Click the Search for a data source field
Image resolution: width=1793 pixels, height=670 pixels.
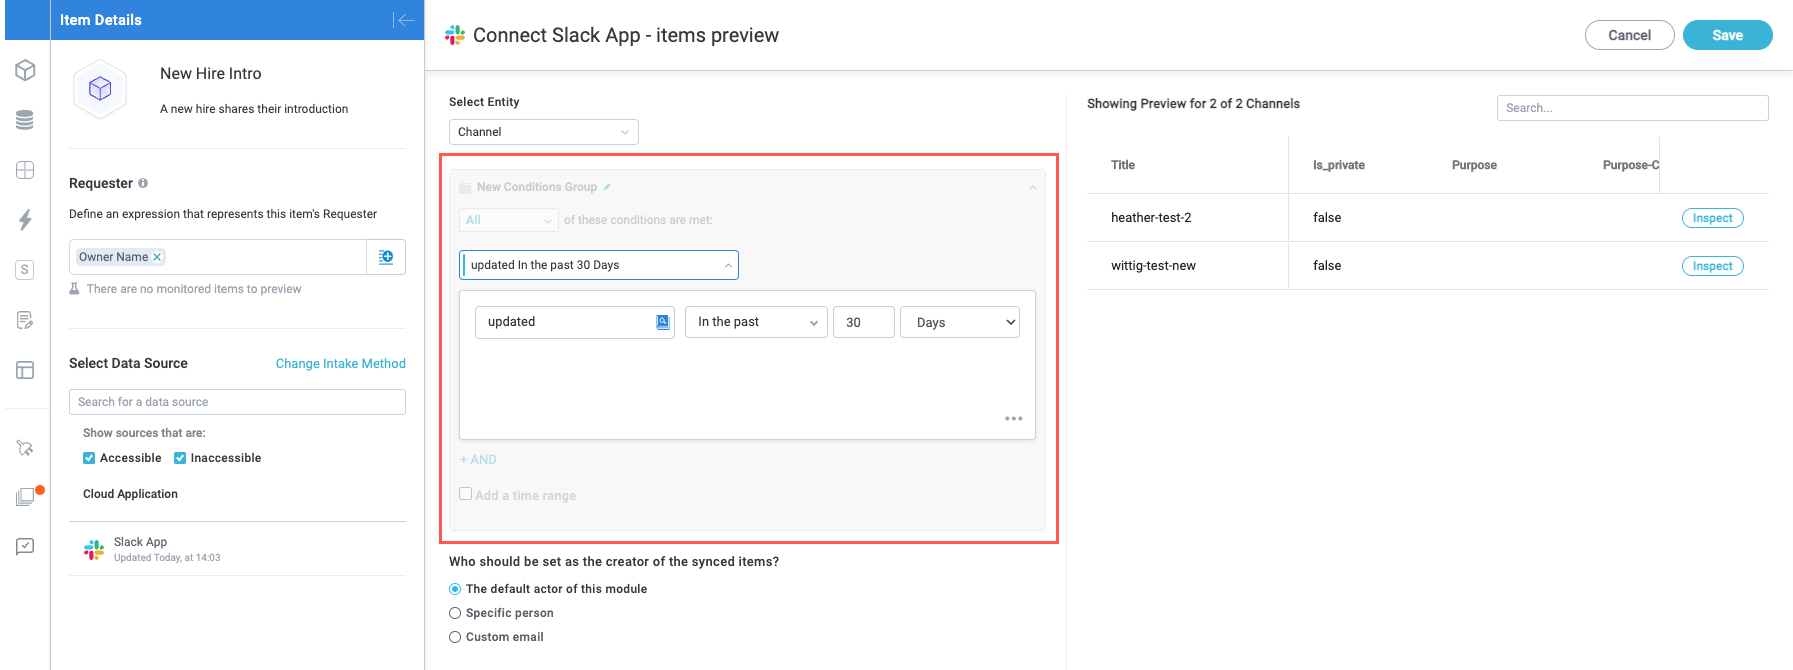coord(237,402)
